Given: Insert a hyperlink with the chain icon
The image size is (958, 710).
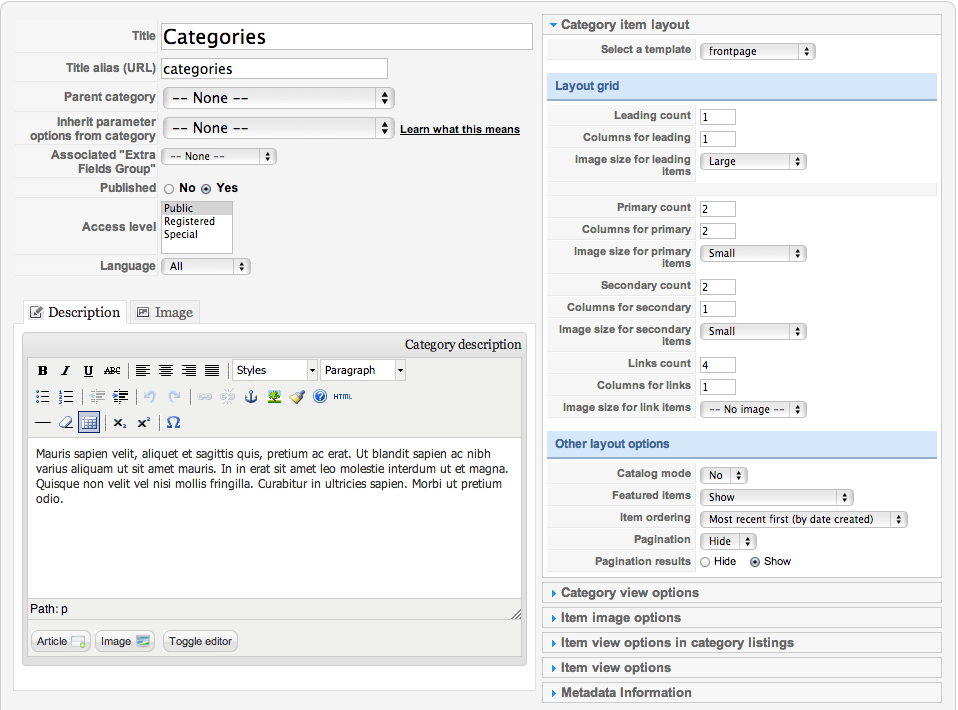Looking at the screenshot, I should point(205,397).
